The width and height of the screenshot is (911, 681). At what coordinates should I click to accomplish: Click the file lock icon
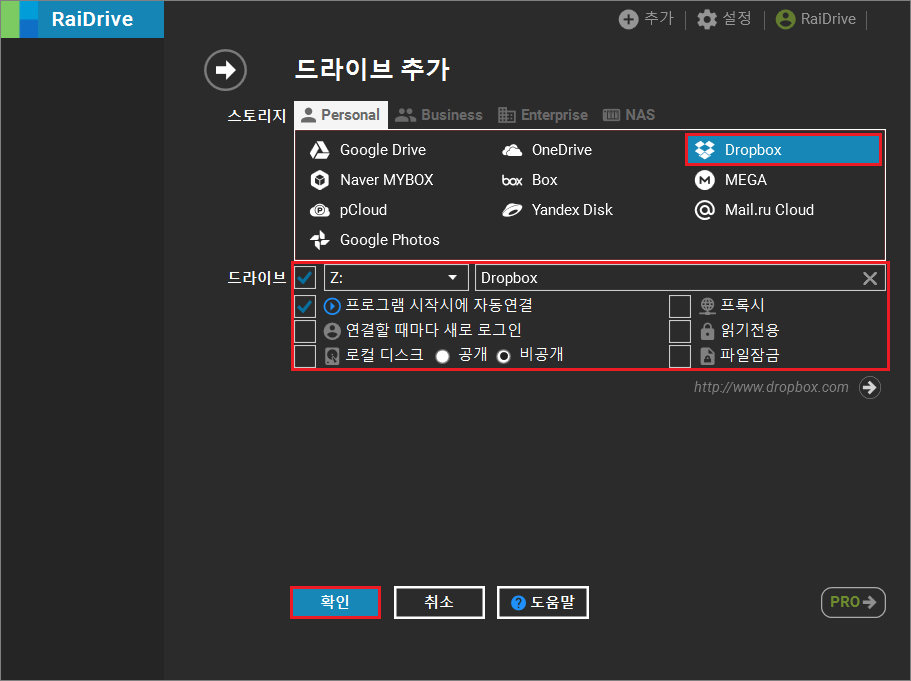click(707, 356)
